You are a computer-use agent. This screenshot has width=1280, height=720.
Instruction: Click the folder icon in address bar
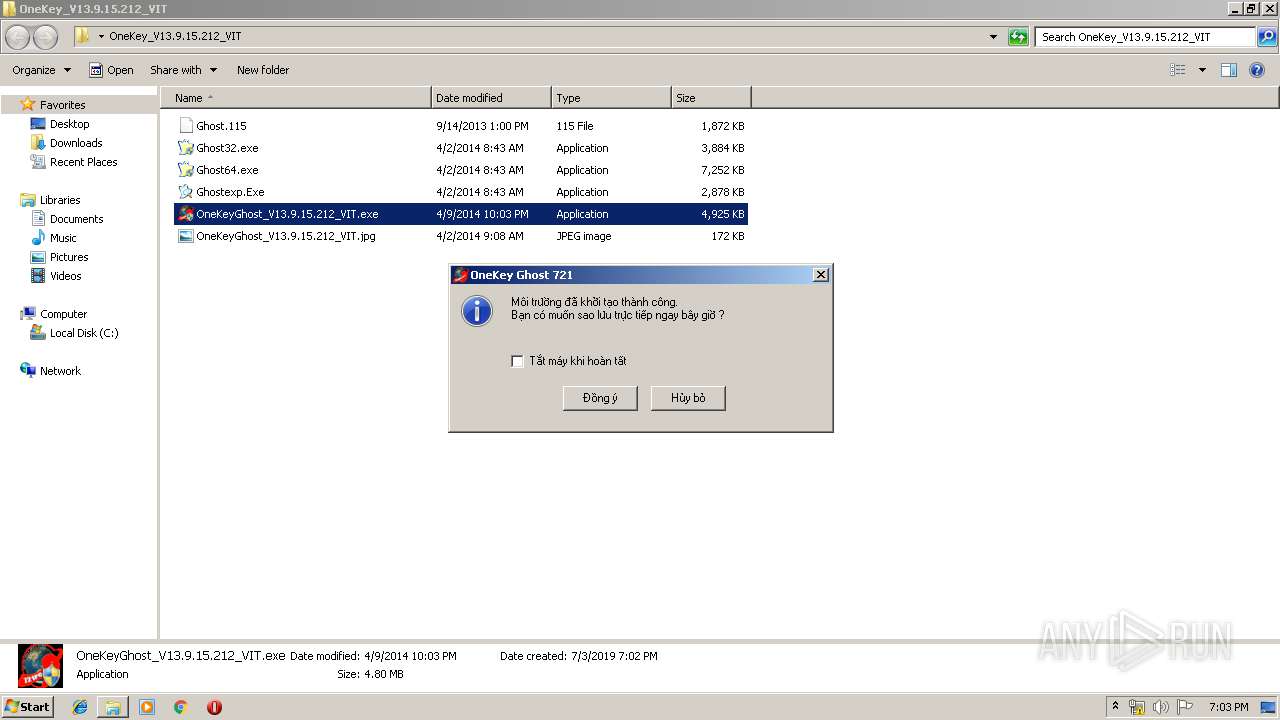click(83, 36)
